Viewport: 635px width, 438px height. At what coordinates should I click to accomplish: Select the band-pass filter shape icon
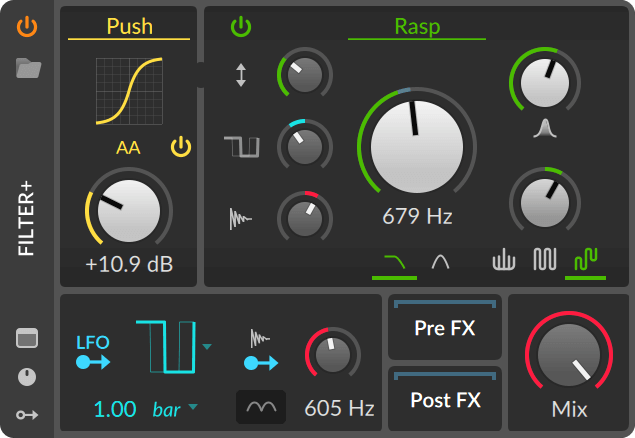[x=439, y=262]
